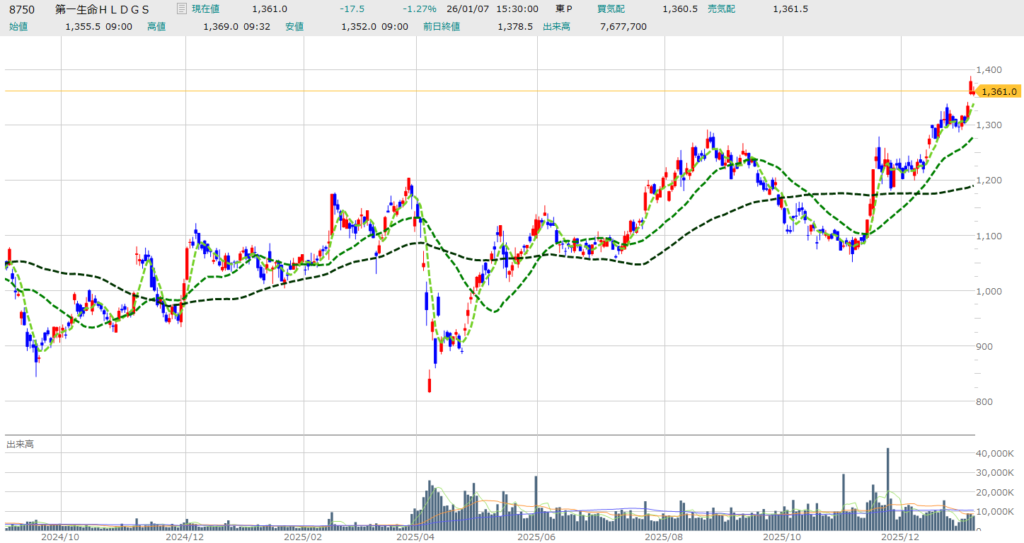Viewport: 1024px width, 543px height.
Task: Click the document icon beside 第一生命HLDGS
Action: pos(180,9)
